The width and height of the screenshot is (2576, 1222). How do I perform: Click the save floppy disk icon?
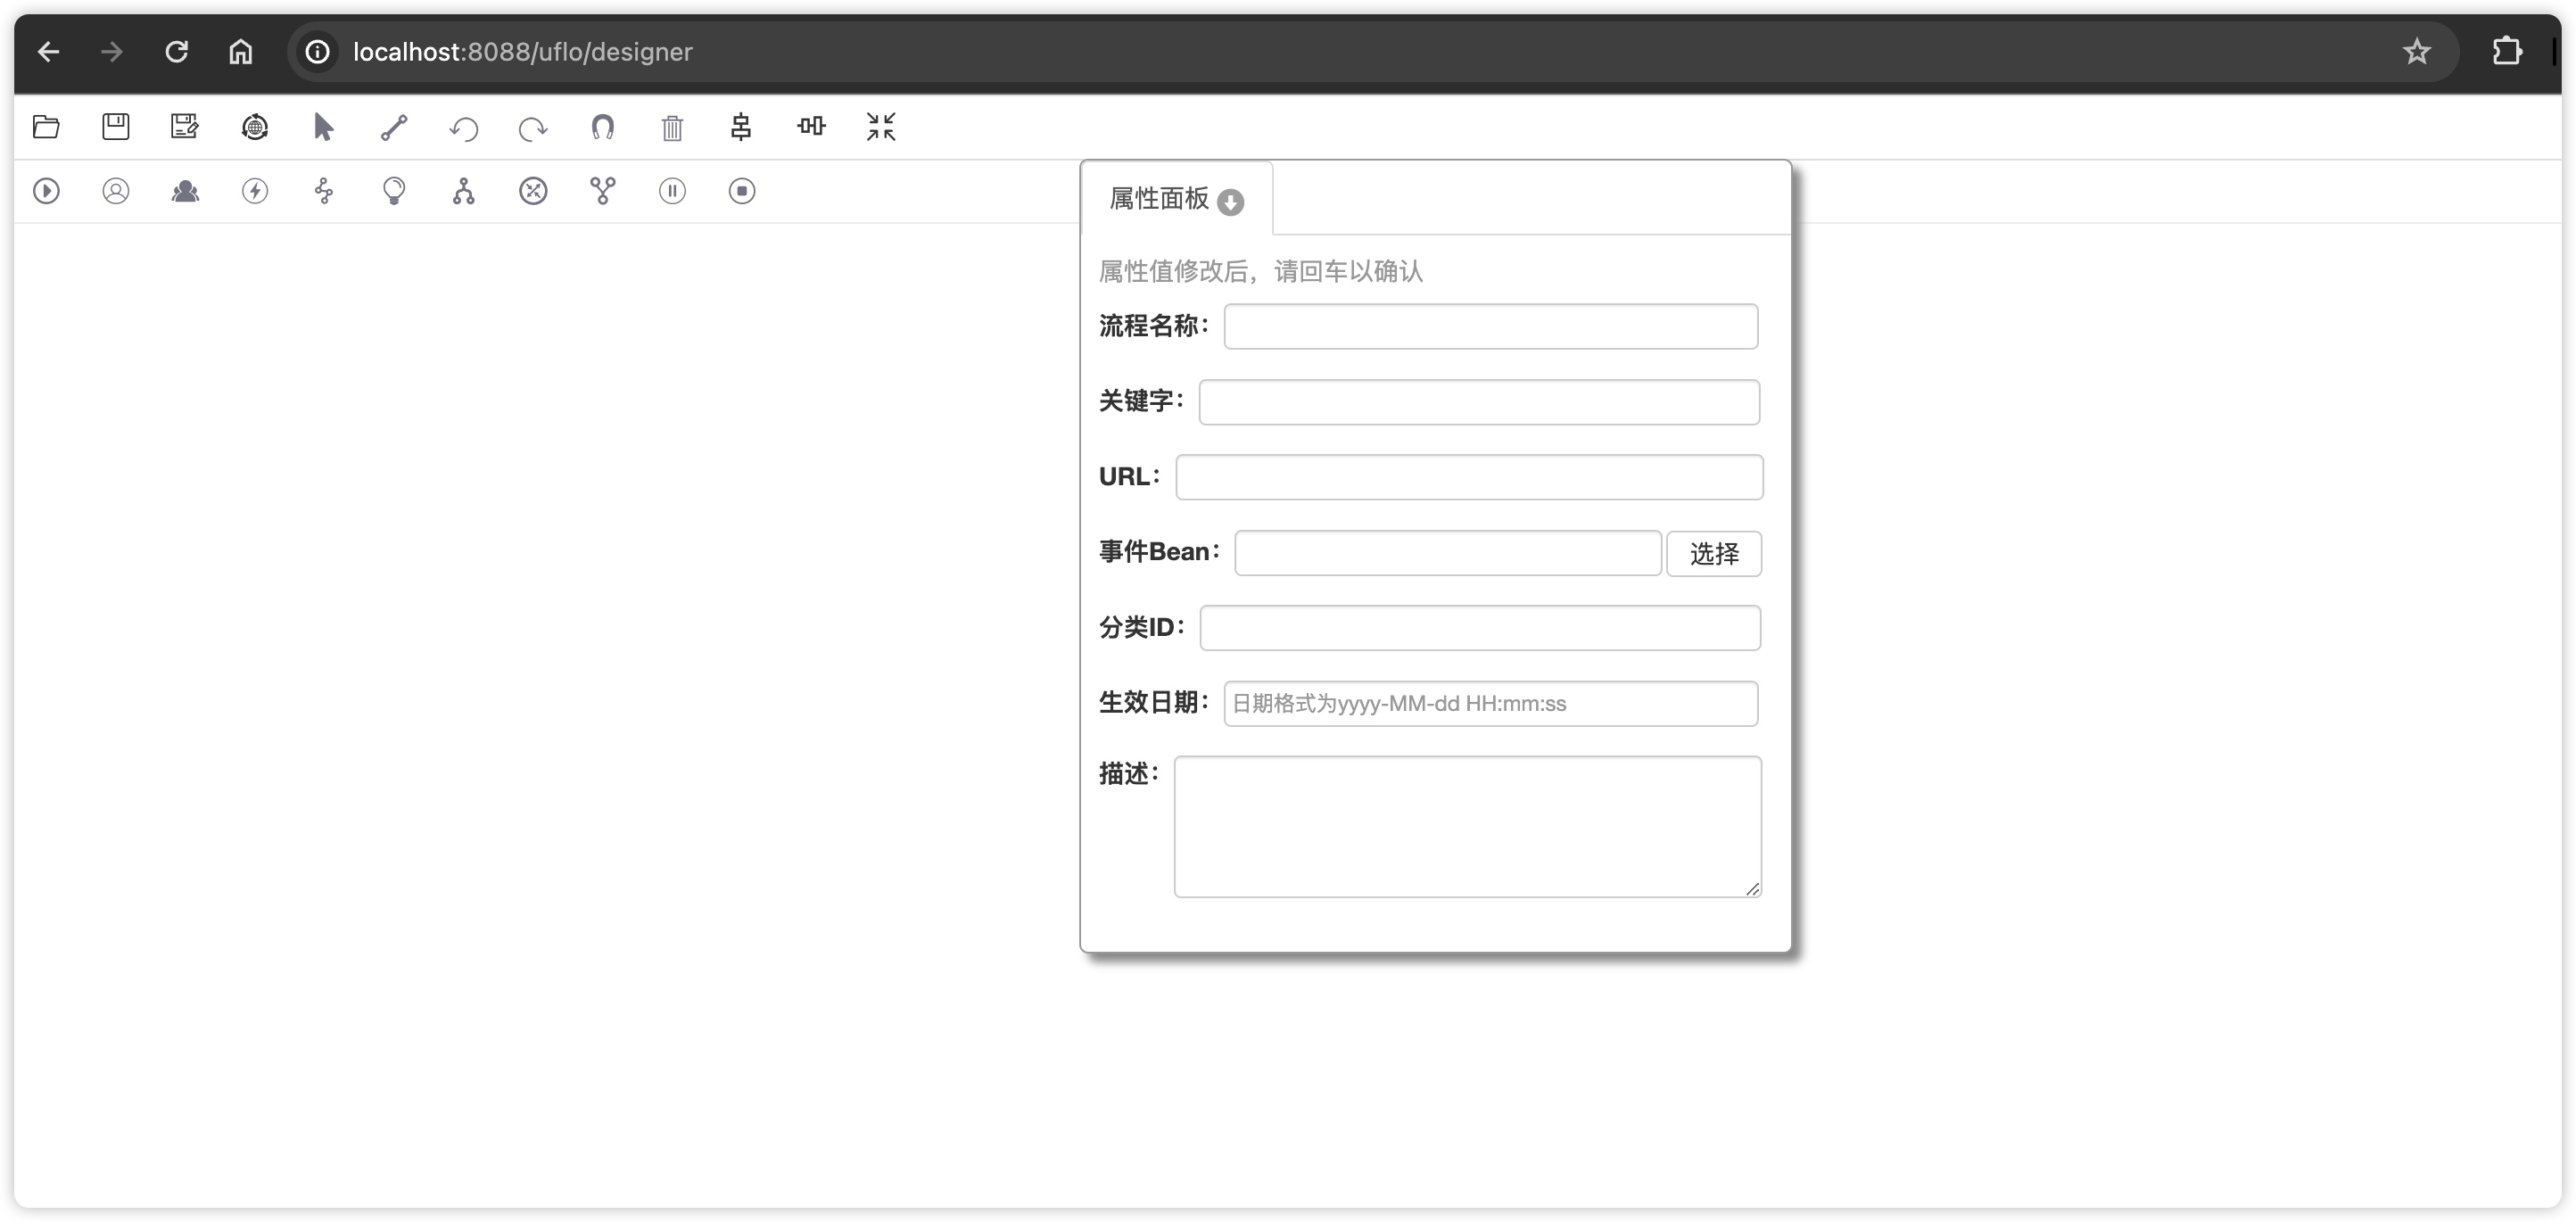[116, 127]
